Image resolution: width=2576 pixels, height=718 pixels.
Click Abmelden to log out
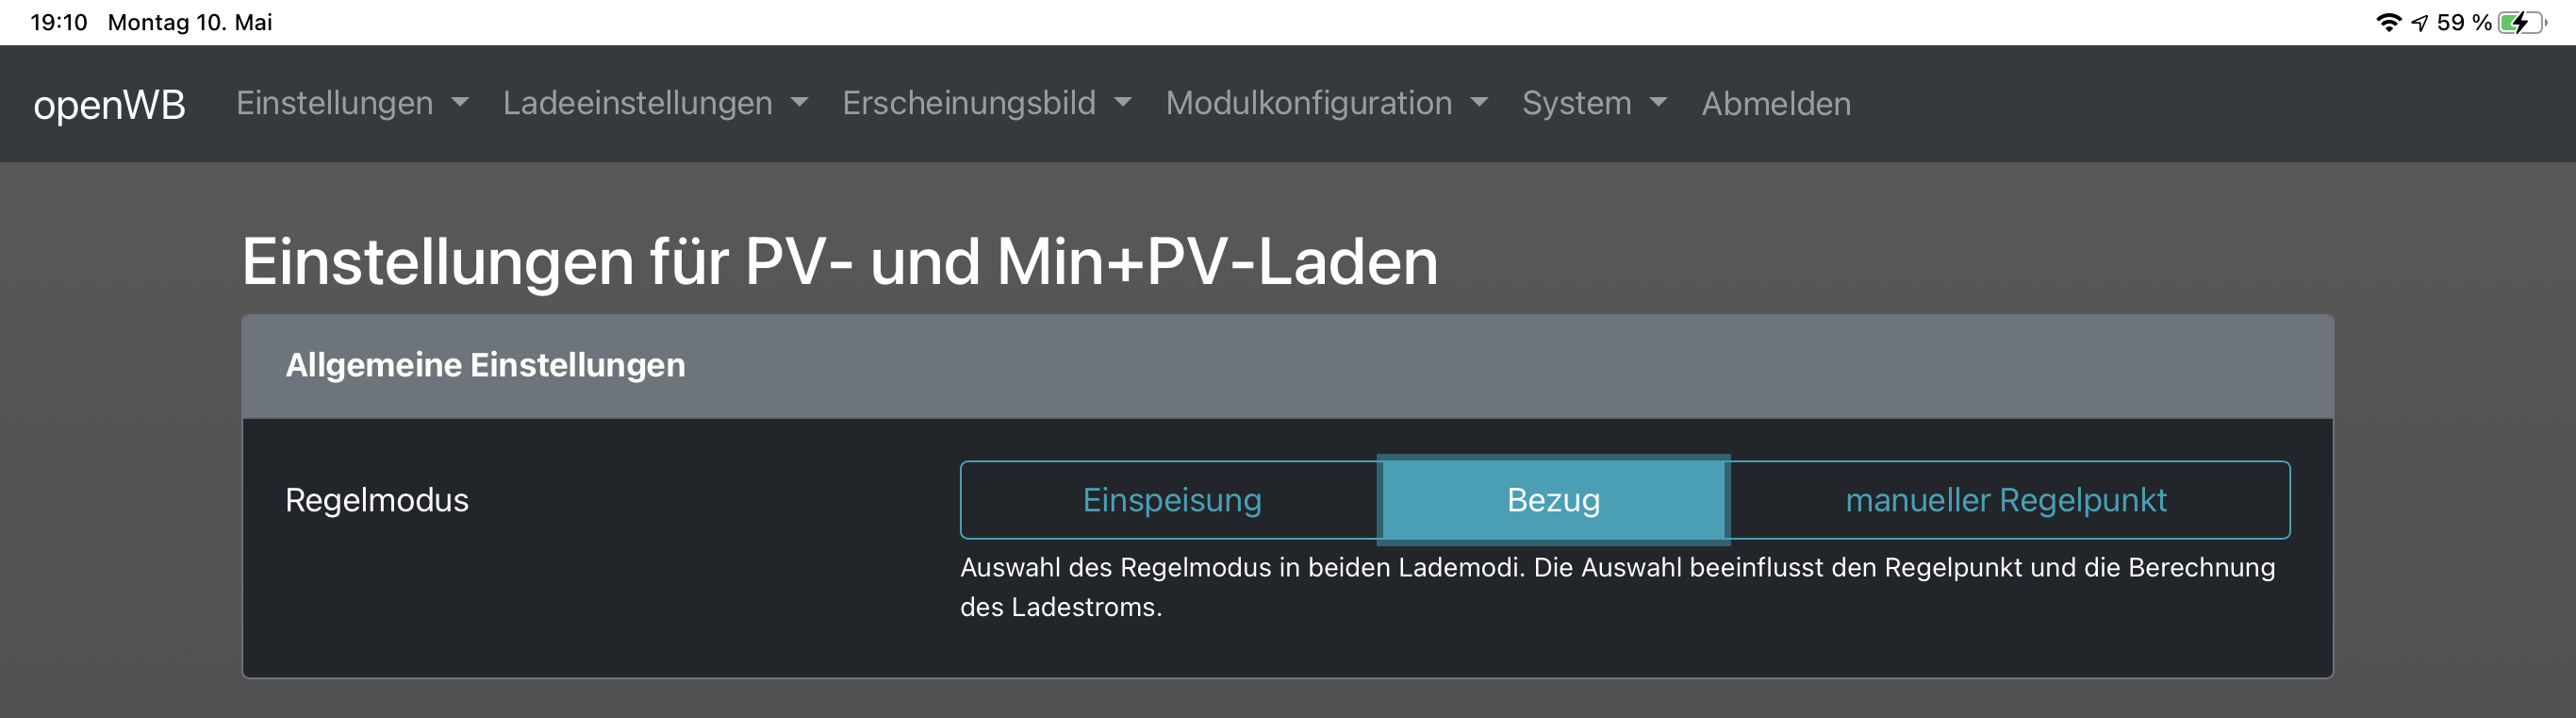point(1776,103)
